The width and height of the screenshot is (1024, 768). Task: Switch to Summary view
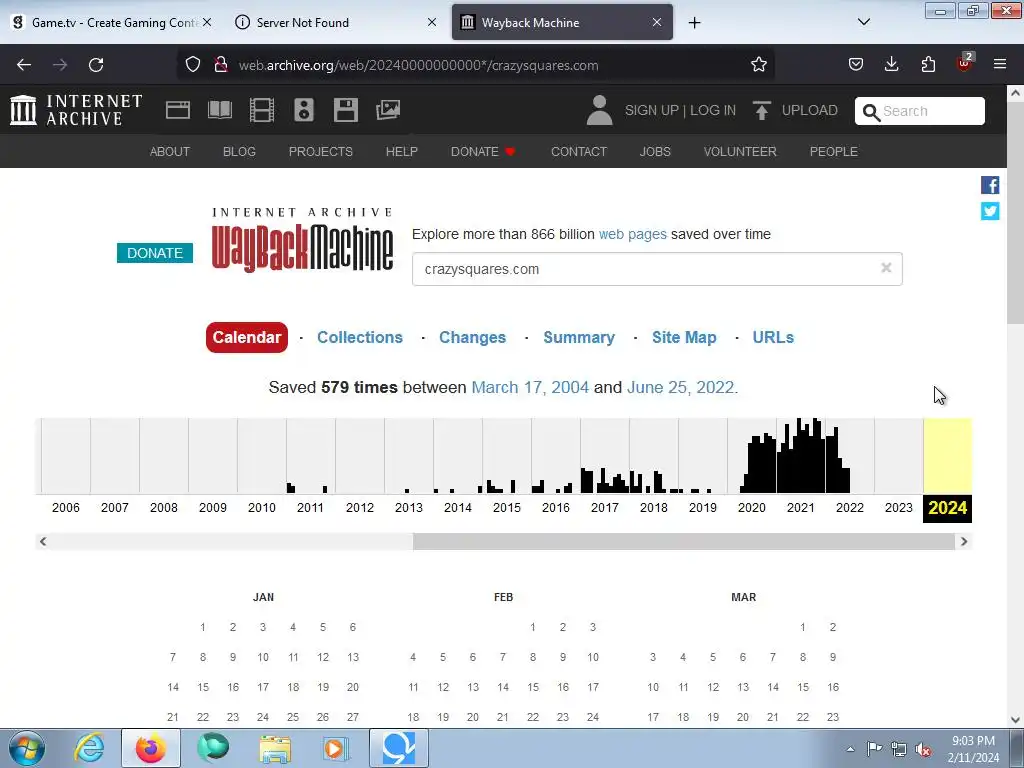point(579,337)
